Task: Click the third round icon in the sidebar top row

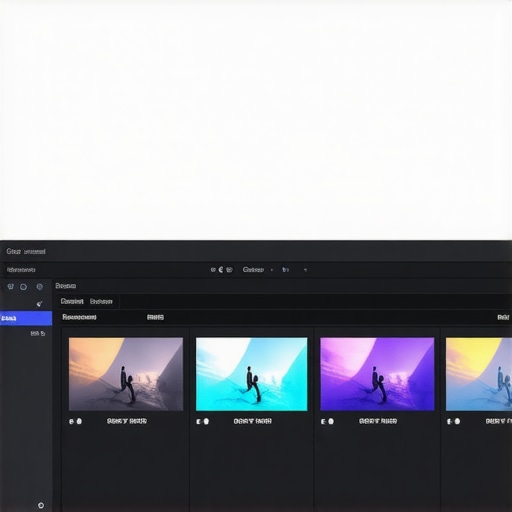Action: (x=40, y=287)
